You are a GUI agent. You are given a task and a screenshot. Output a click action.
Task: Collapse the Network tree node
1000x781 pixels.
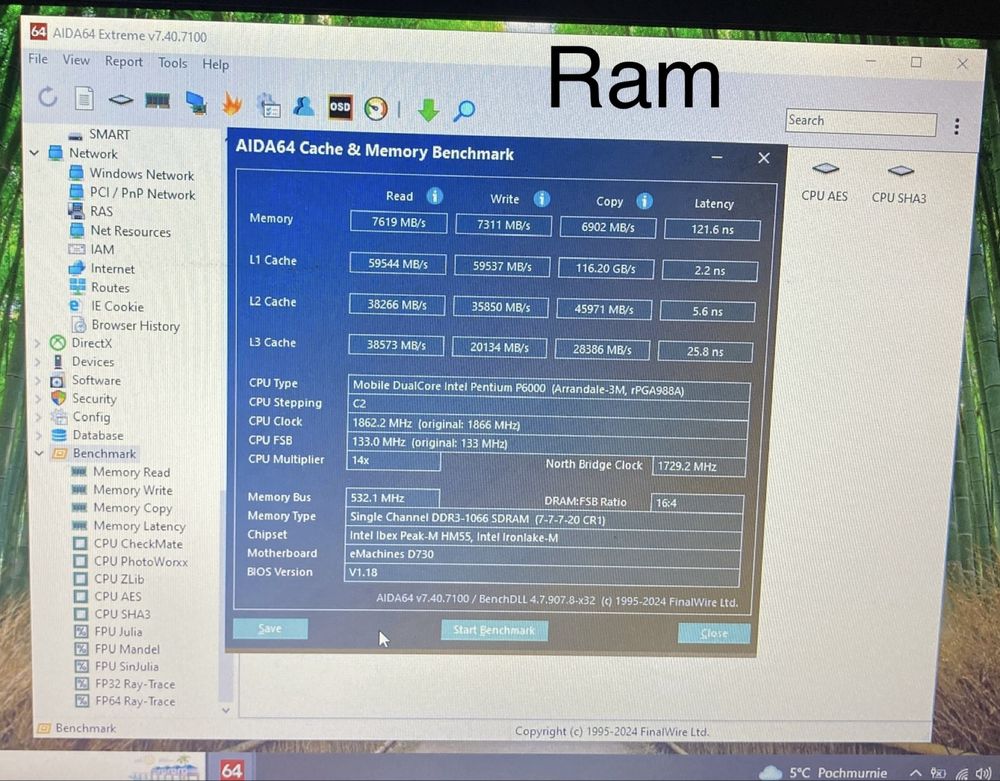[x=34, y=153]
